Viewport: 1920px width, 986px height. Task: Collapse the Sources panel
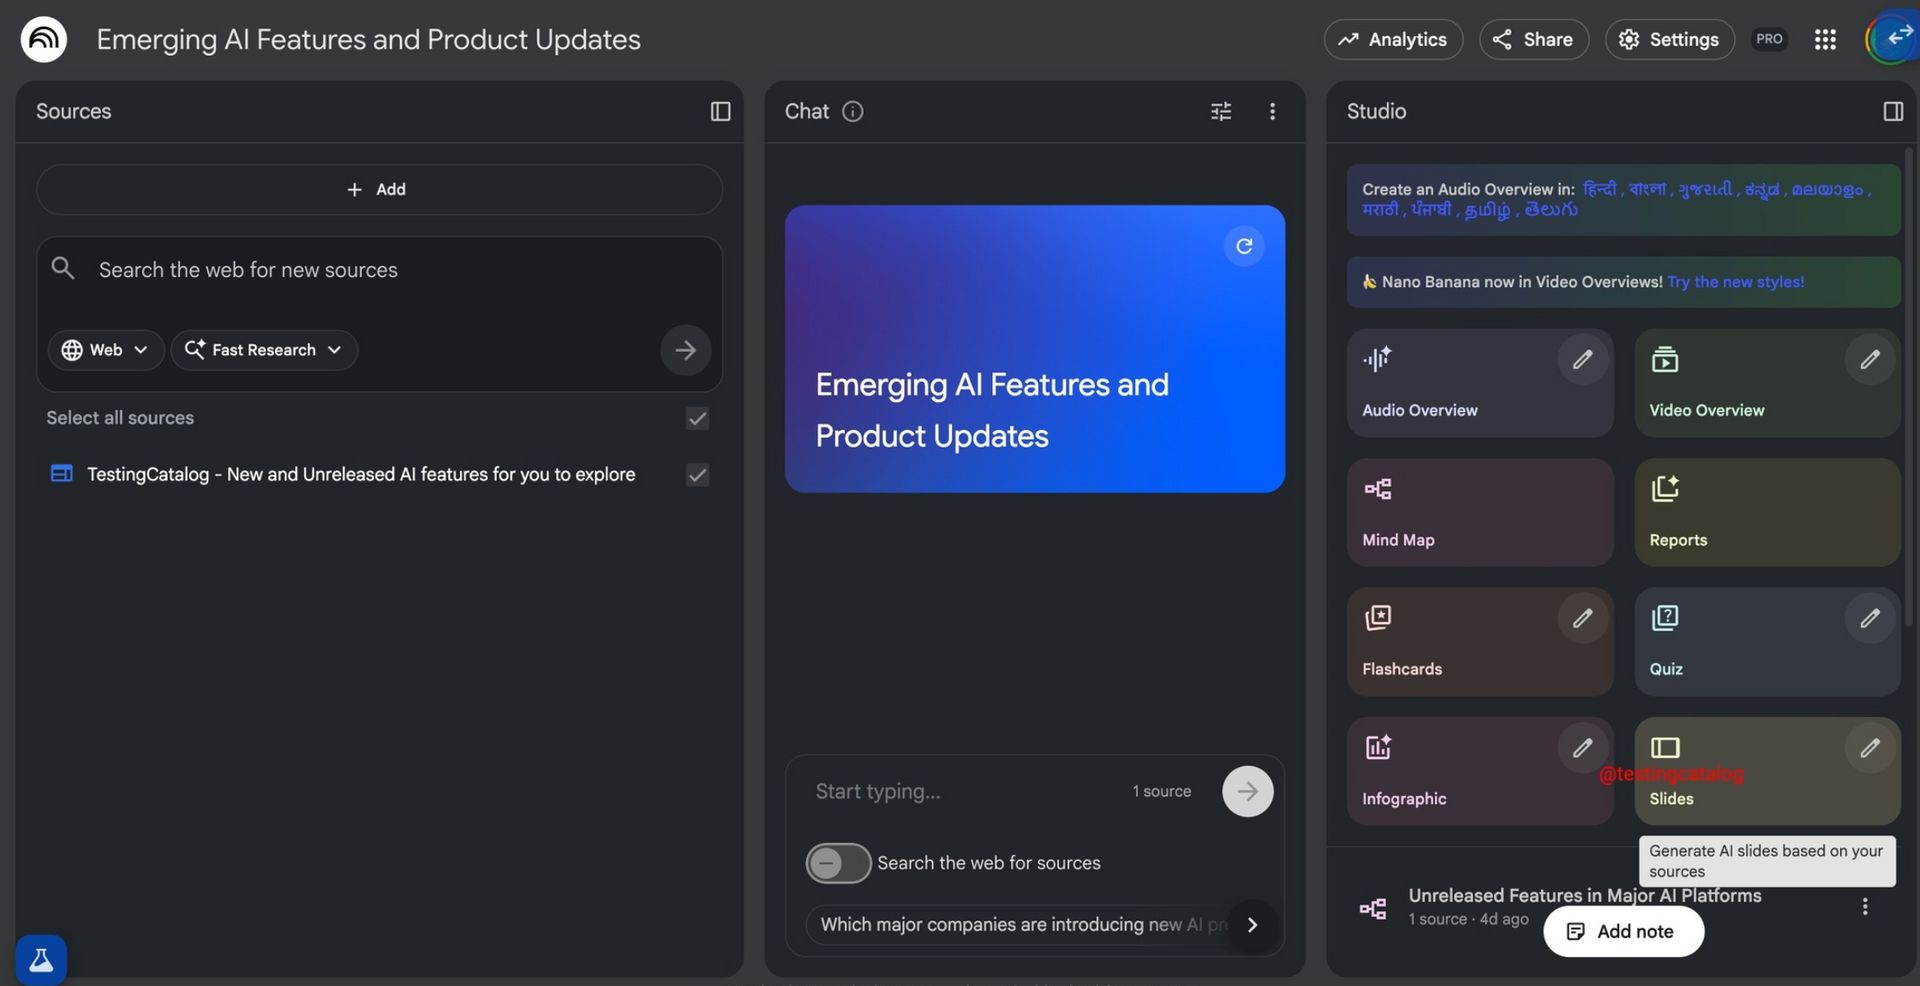(720, 111)
